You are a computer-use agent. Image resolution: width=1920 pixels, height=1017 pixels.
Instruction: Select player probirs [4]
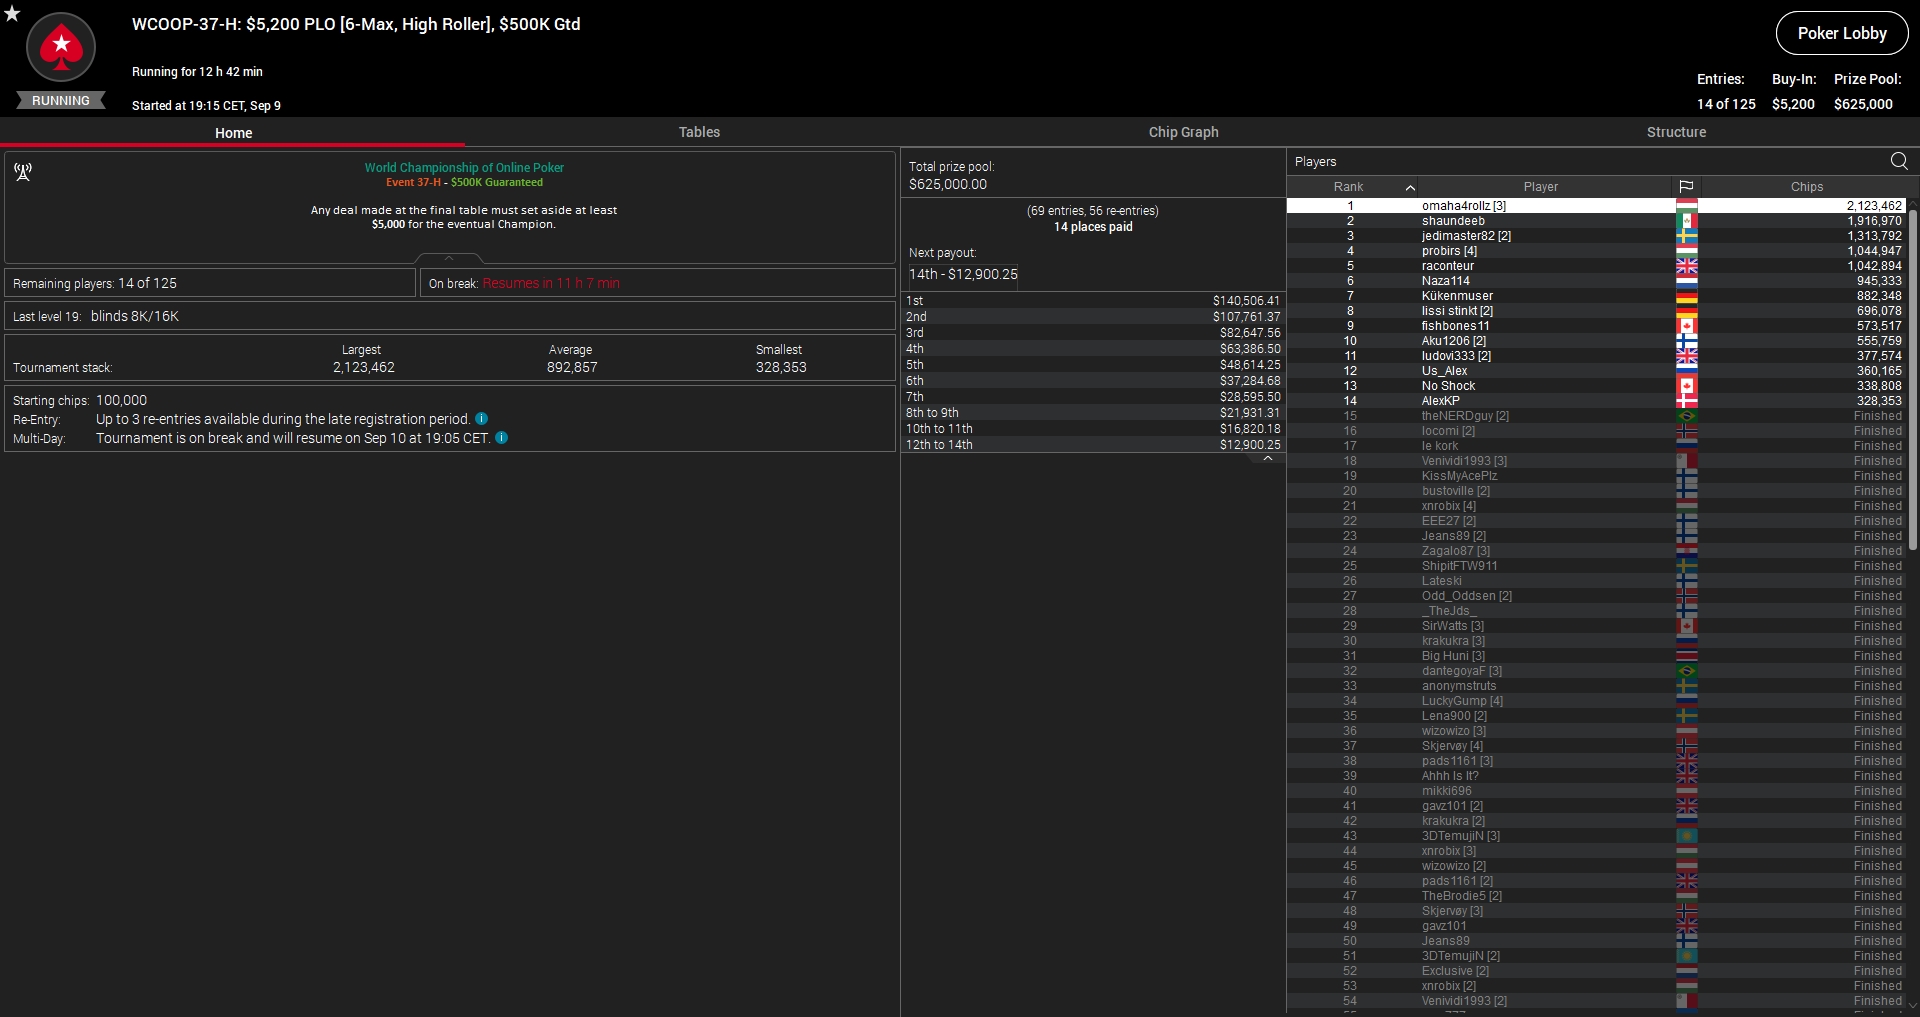[x=1596, y=251]
